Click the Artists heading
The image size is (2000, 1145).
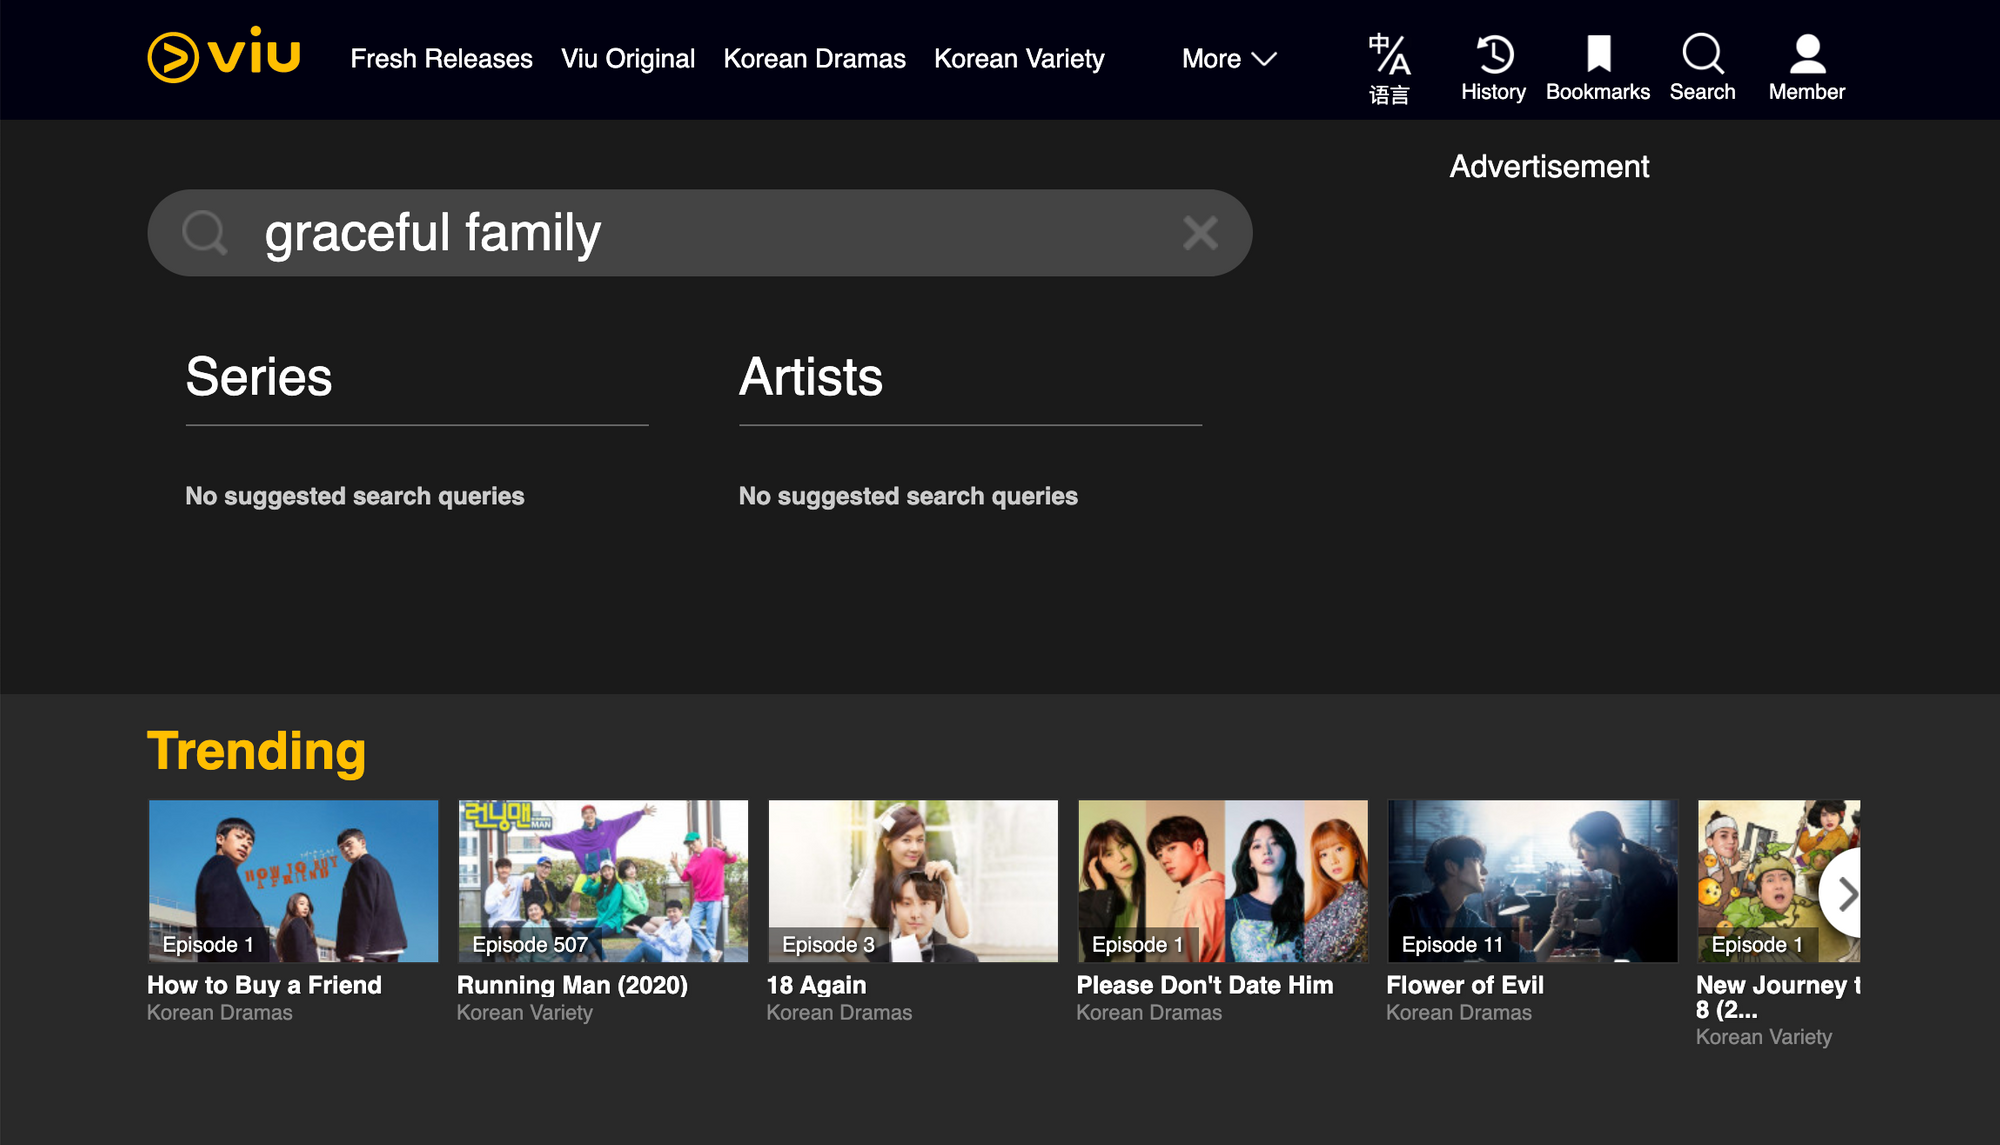(811, 377)
